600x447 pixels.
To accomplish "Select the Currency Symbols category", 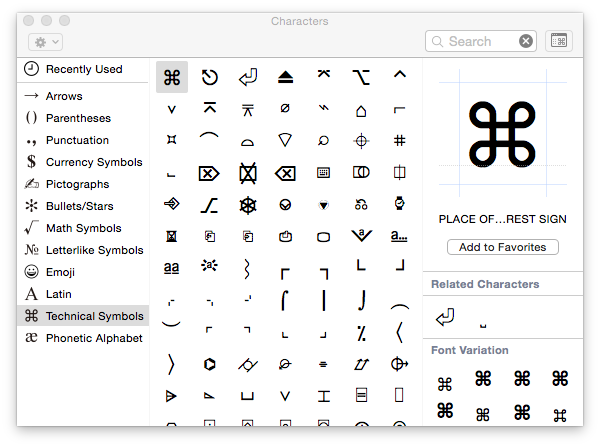I will click(x=94, y=162).
